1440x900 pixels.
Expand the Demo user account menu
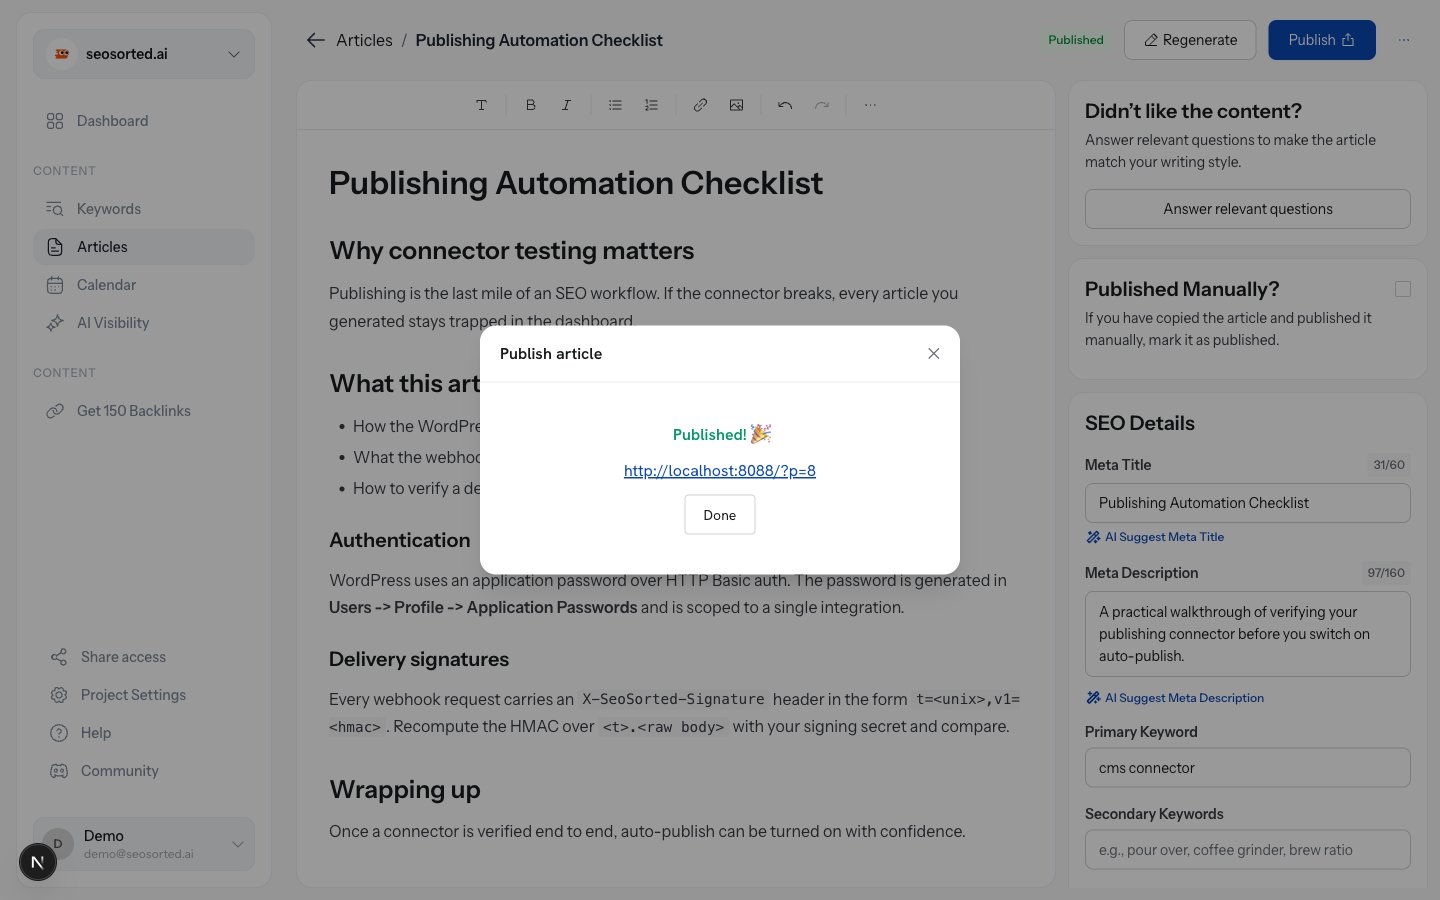[144, 844]
